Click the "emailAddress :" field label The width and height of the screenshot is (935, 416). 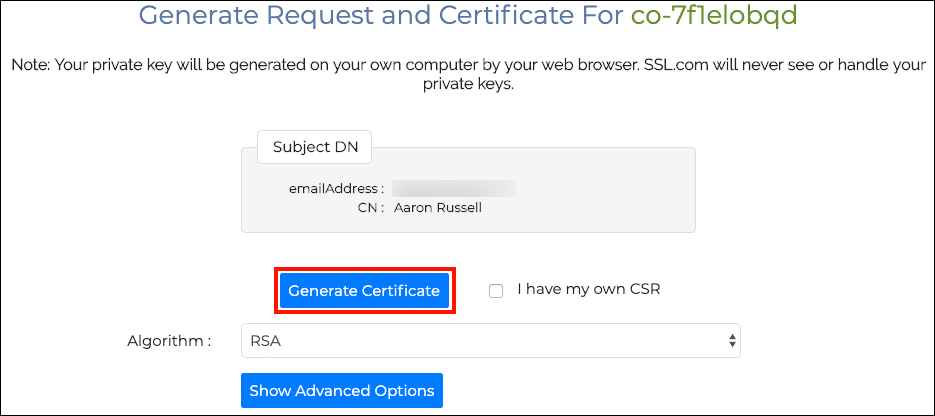click(x=336, y=188)
